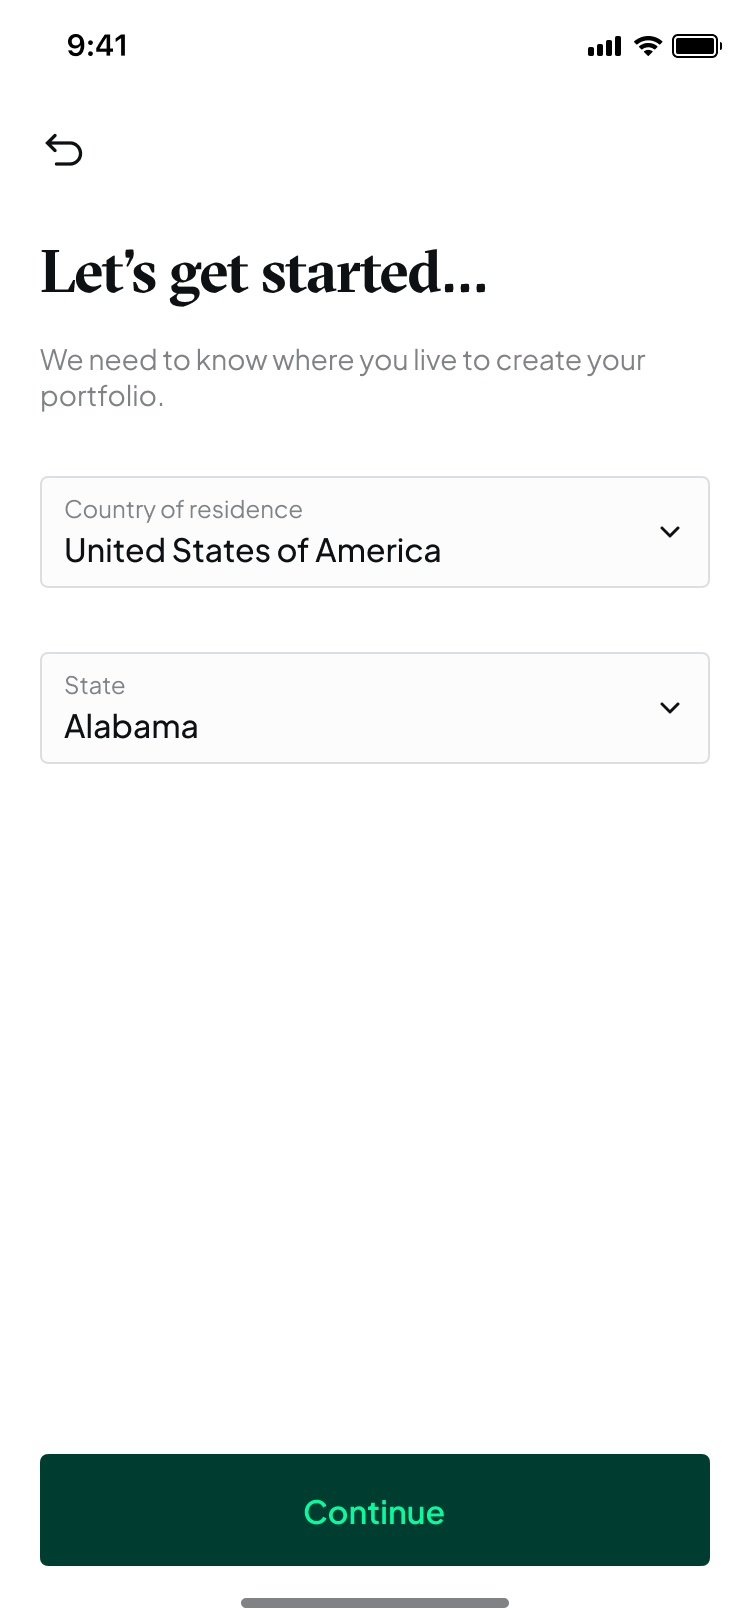Click the 9:41 clock in status bar
Image resolution: width=750 pixels, height=1624 pixels.
tap(97, 46)
